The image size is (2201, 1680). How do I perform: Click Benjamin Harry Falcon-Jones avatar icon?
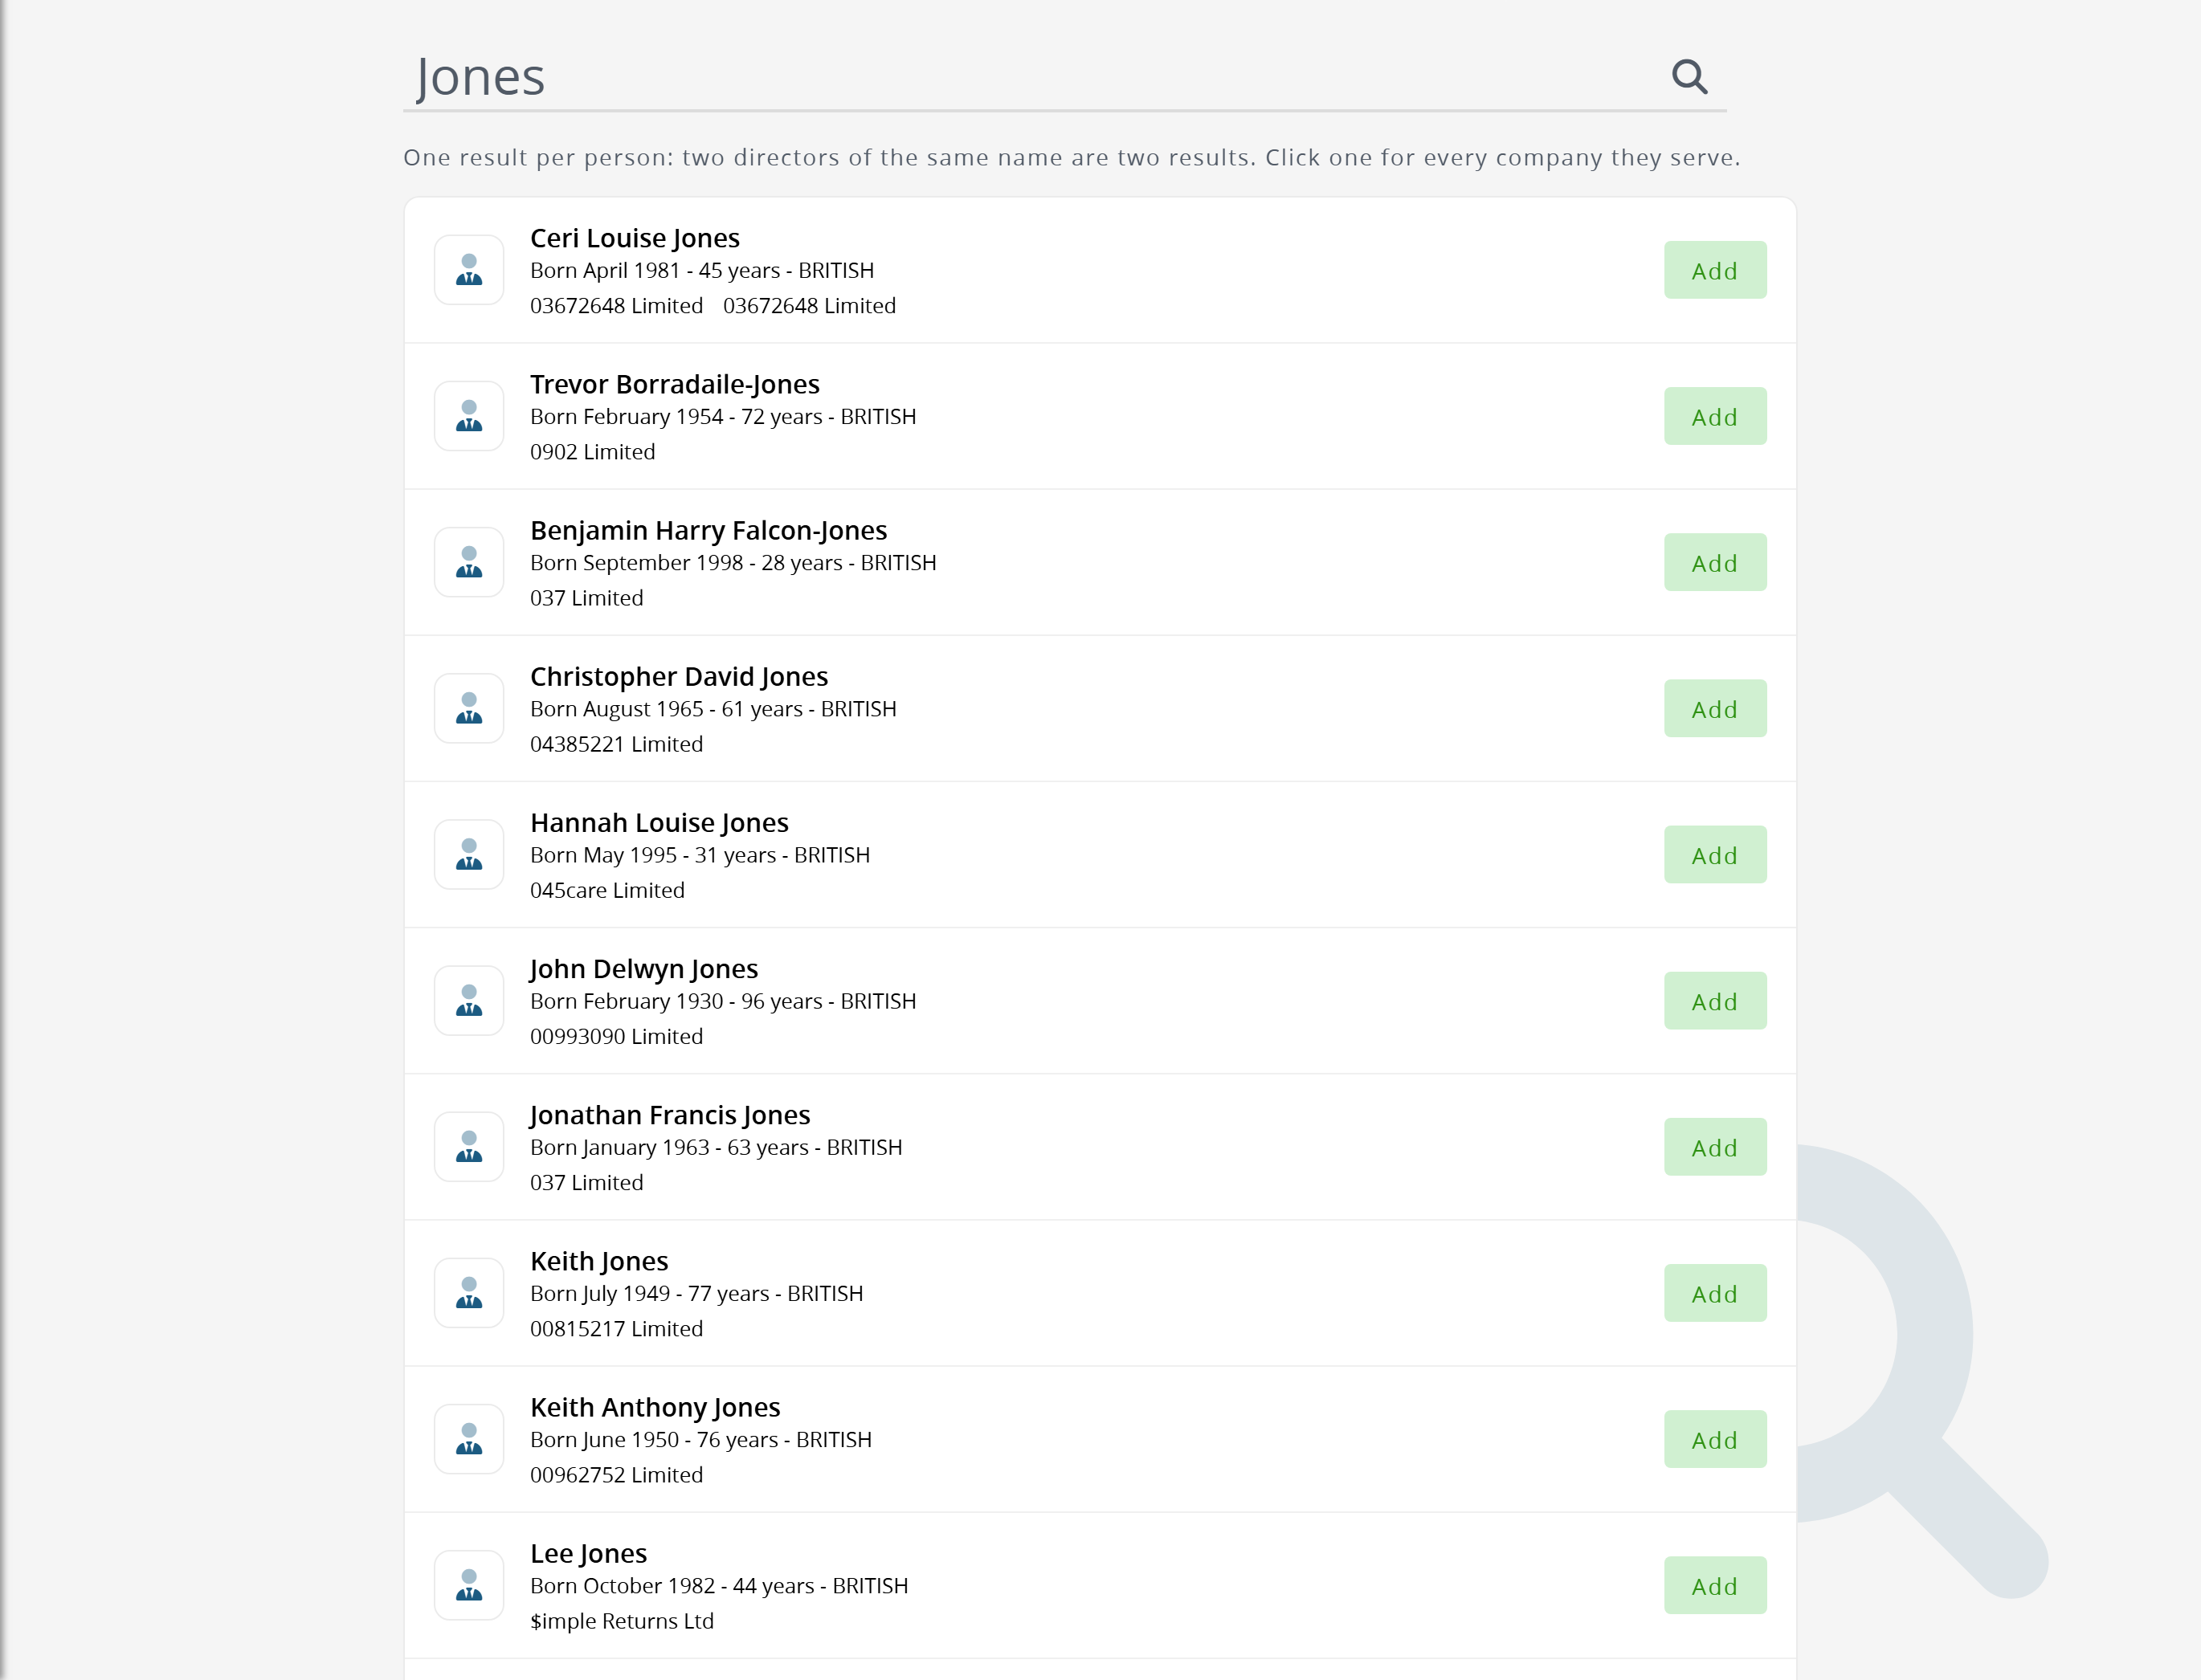(x=469, y=562)
